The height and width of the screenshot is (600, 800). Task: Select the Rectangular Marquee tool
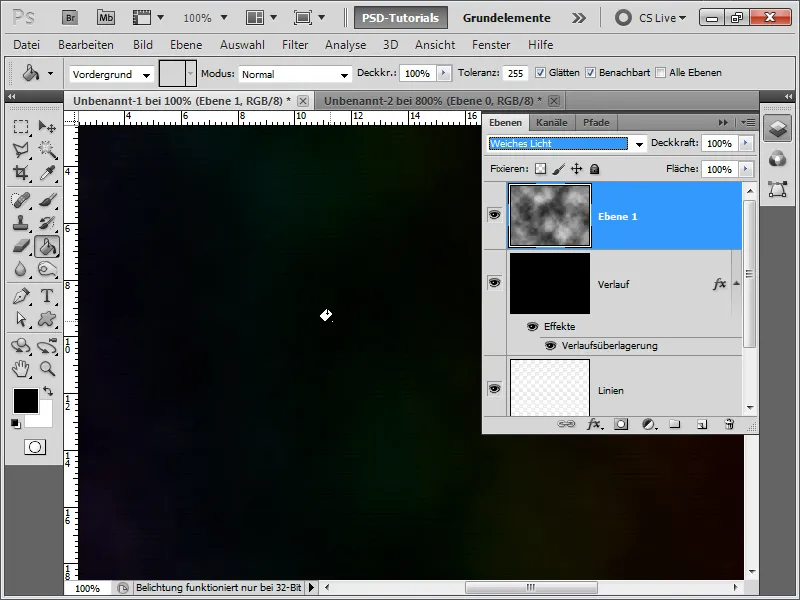pos(20,127)
